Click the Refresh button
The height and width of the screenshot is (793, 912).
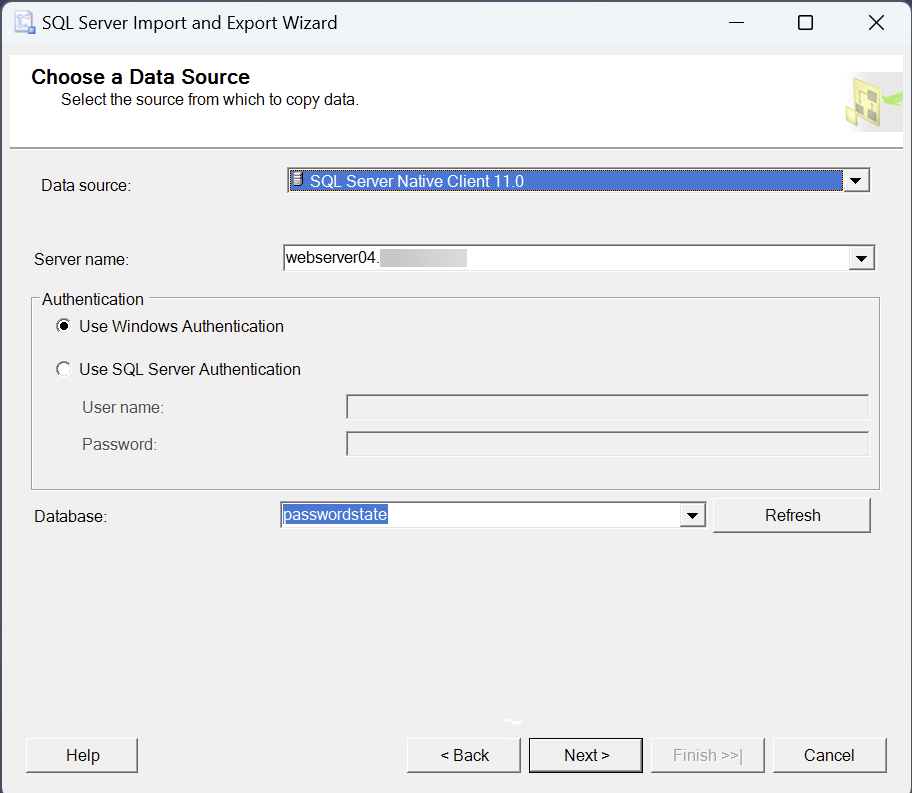tap(792, 515)
